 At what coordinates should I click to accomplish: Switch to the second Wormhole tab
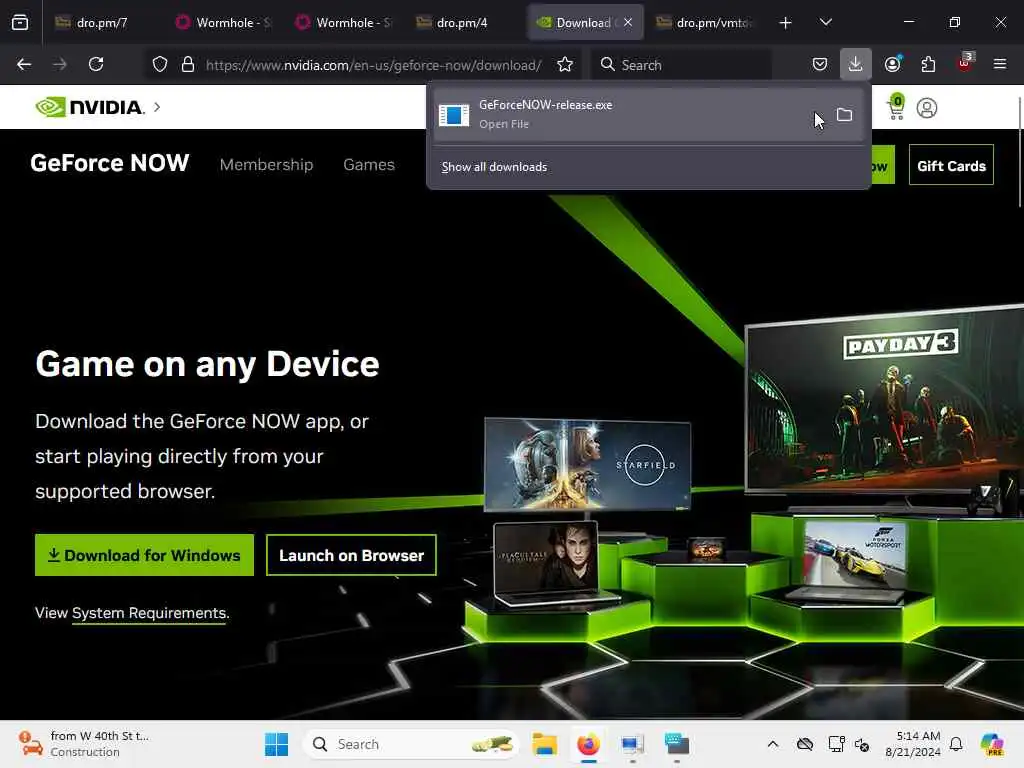click(344, 23)
